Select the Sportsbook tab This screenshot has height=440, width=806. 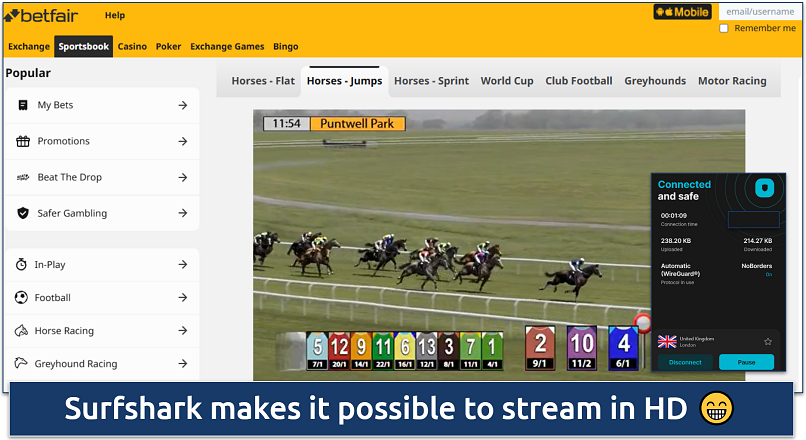83,46
